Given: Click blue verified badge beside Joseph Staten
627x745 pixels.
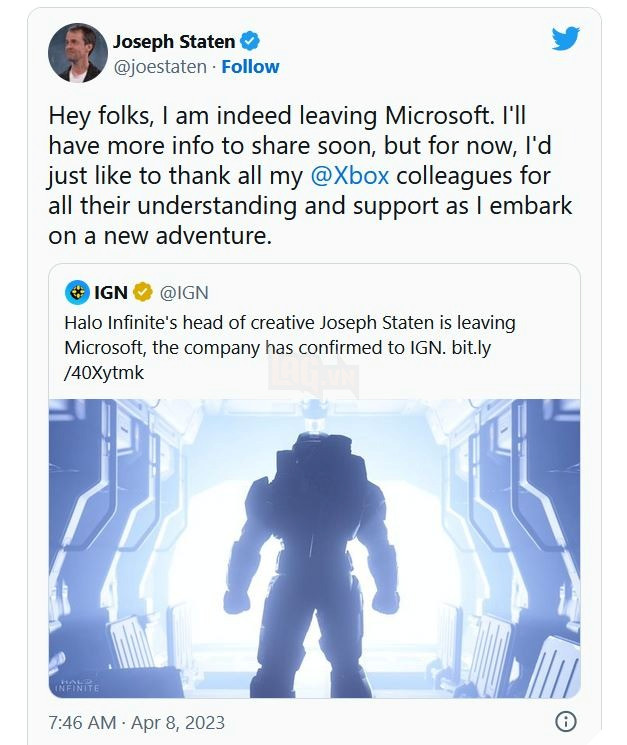Looking at the screenshot, I should [251, 41].
